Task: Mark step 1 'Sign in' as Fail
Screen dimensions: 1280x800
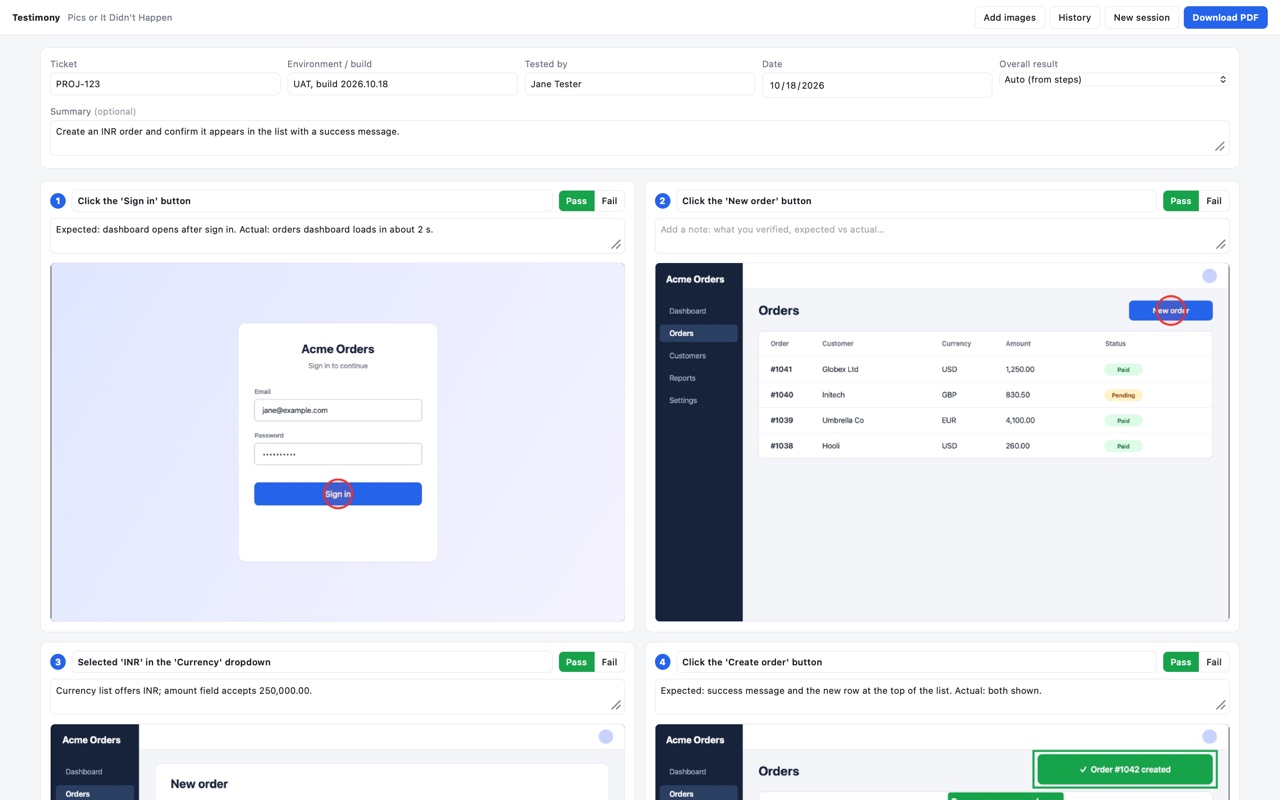Action: [609, 201]
